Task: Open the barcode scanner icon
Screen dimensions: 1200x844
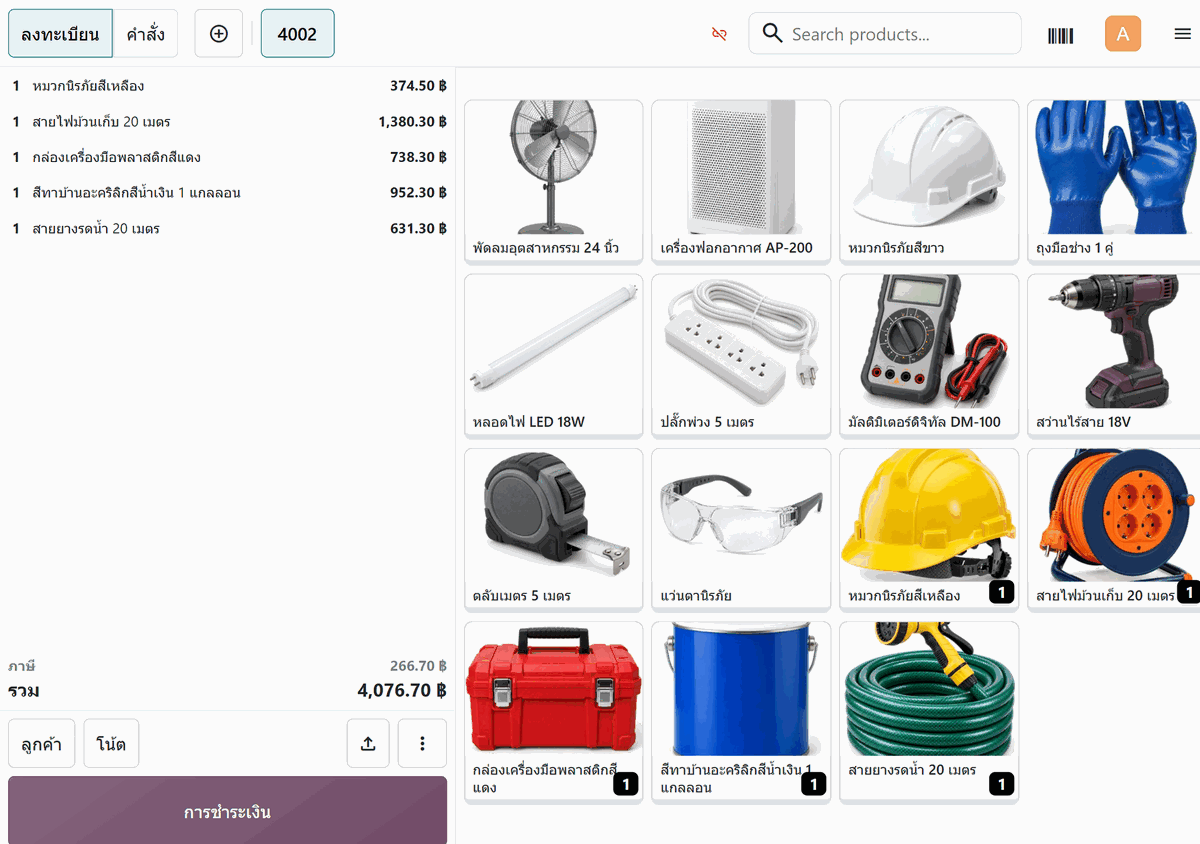Action: click(x=1060, y=35)
